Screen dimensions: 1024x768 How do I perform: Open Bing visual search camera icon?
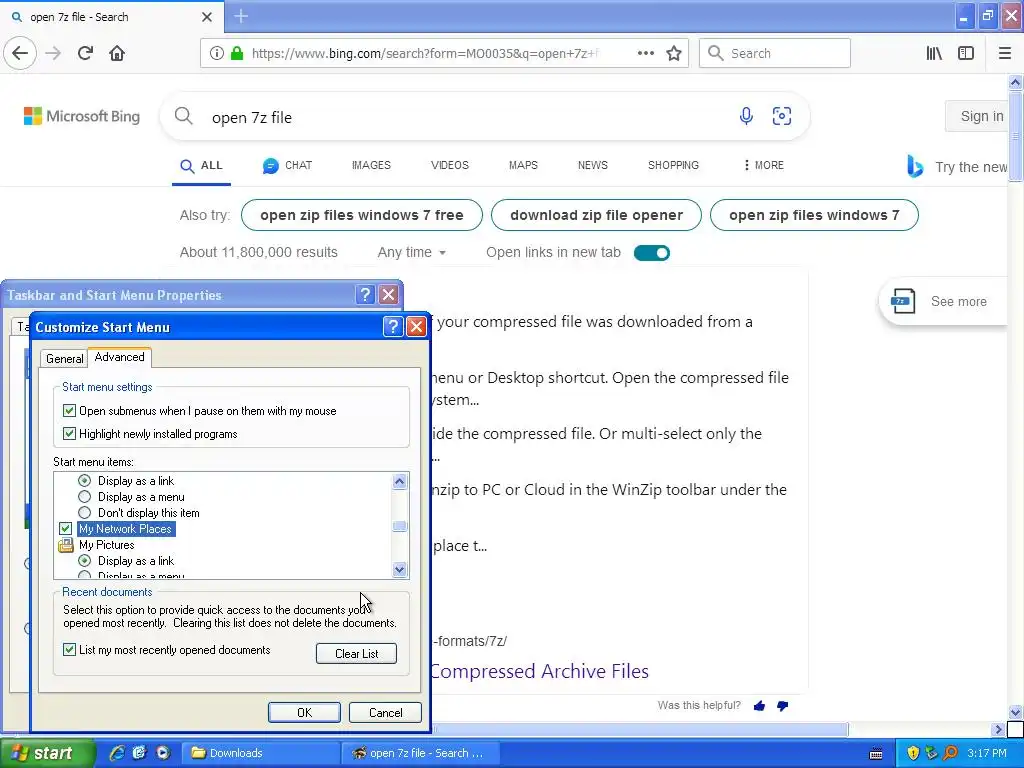tap(782, 116)
